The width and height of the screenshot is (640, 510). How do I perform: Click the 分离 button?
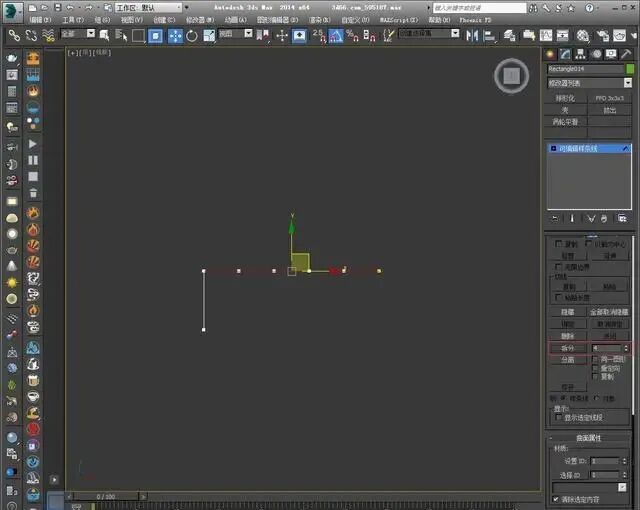point(568,359)
